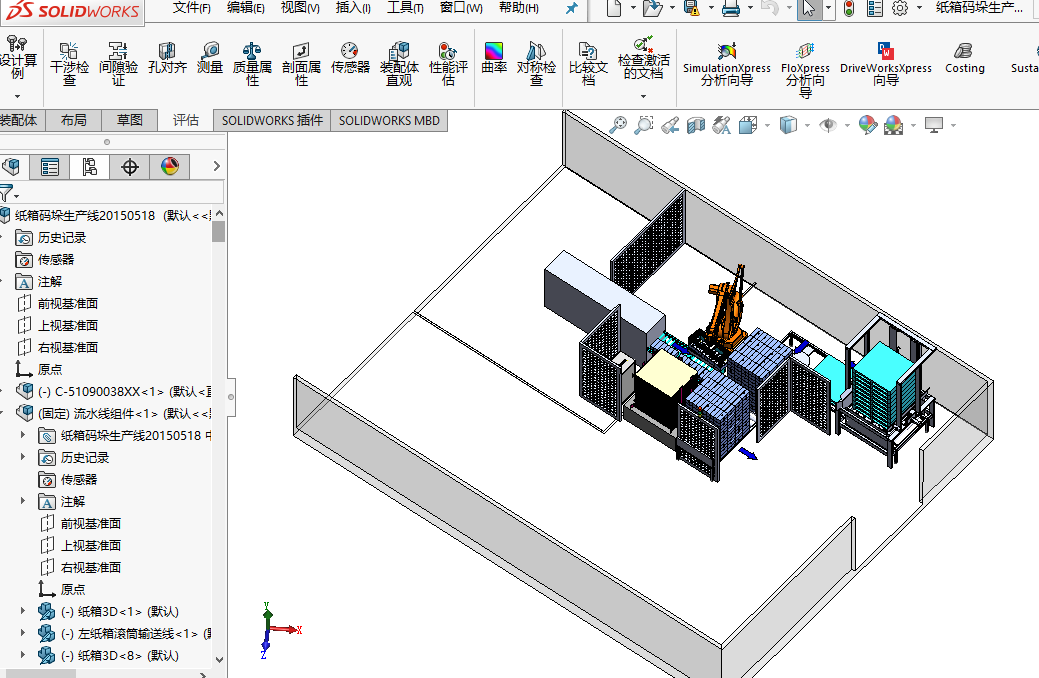The image size is (1039, 678).
Task: Select the 测量 measure tool
Action: pos(210,58)
